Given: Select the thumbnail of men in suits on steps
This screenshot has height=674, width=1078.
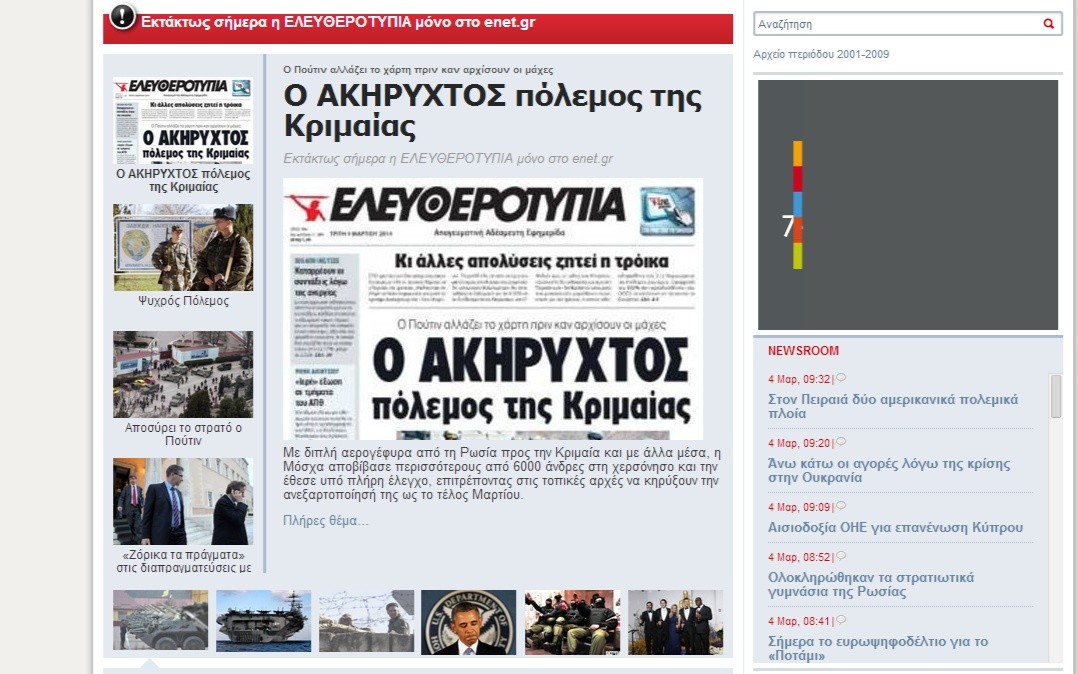Looking at the screenshot, I should [x=183, y=502].
